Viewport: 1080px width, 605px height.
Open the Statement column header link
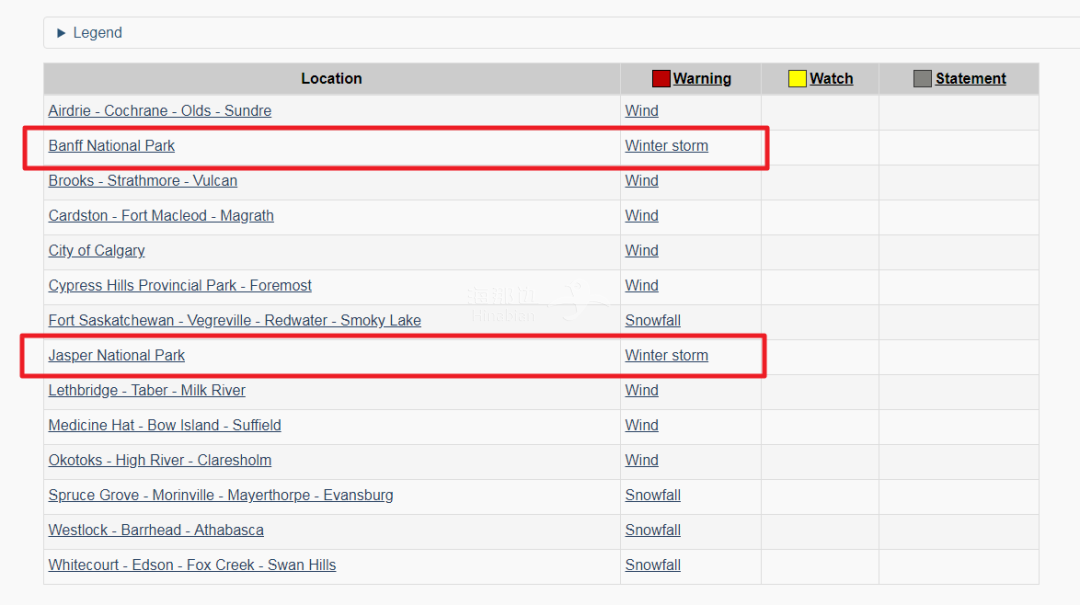pos(970,79)
